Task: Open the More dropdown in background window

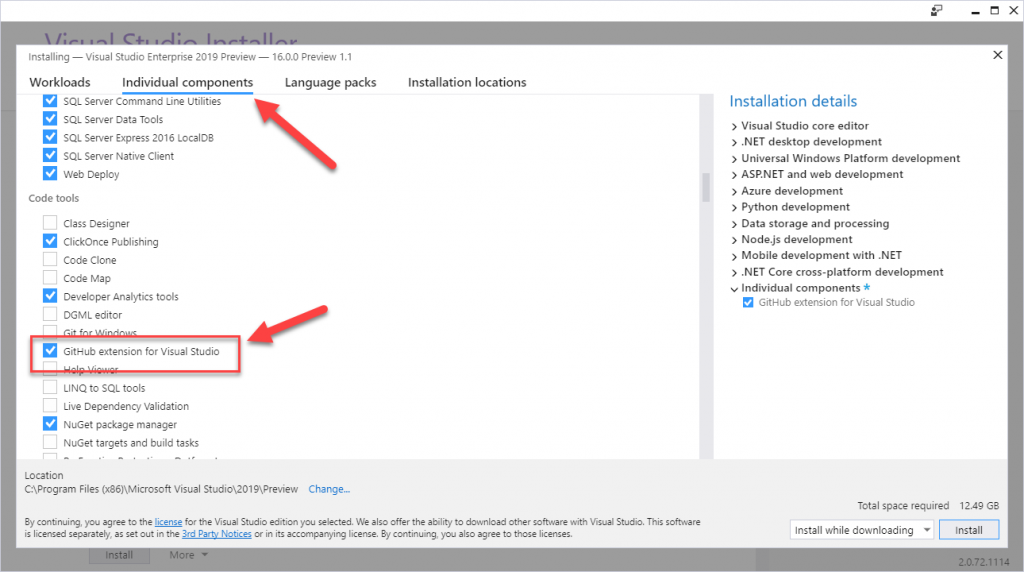Action: pyautogui.click(x=188, y=555)
